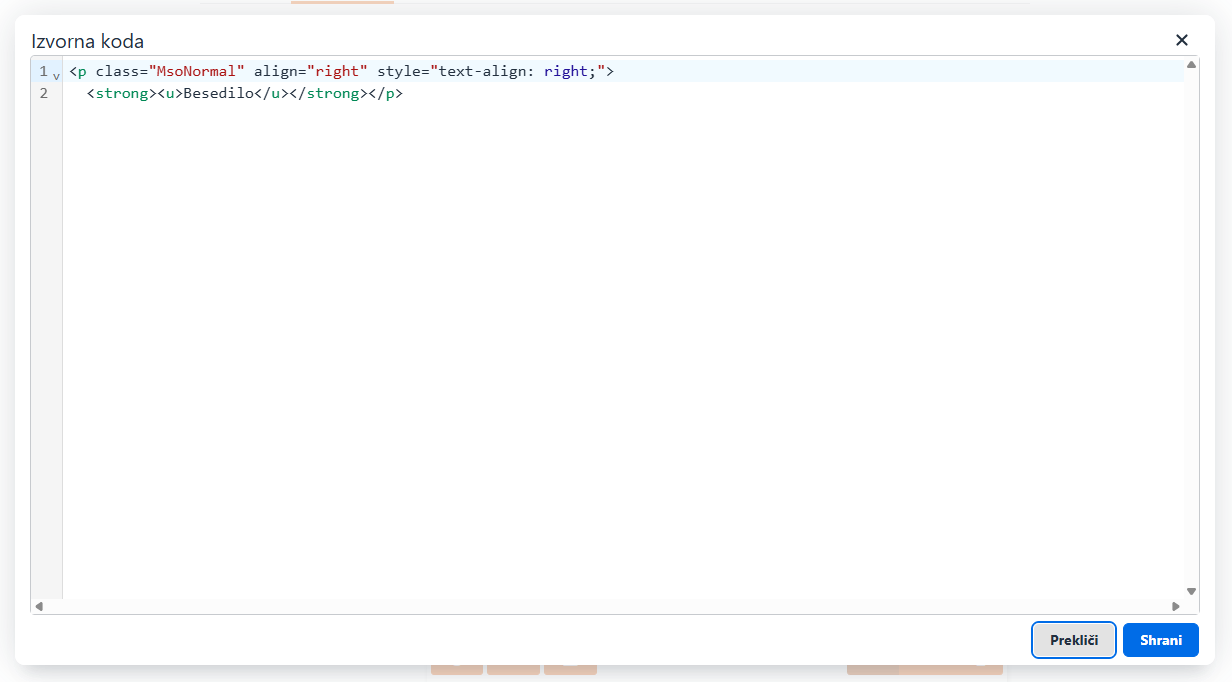Click the vertical scrollbar down arrow
This screenshot has width=1232, height=682.
1191,591
